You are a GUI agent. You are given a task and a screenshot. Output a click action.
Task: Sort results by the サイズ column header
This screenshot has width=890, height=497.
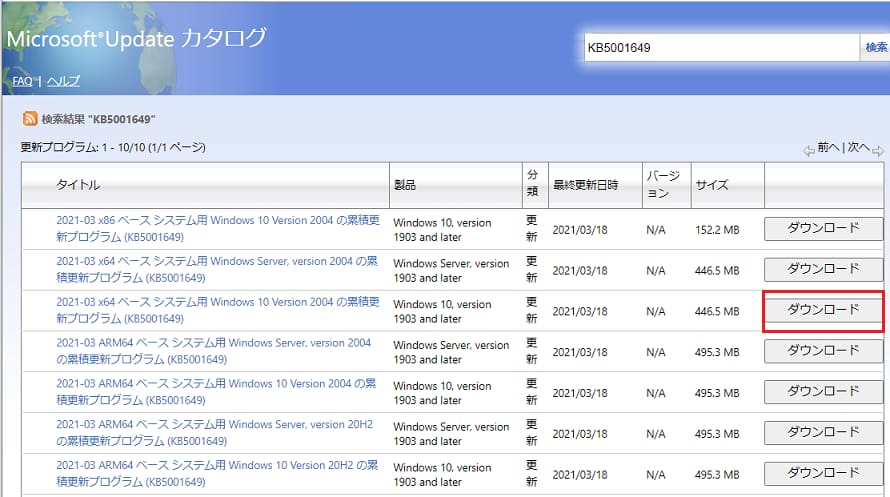point(712,185)
